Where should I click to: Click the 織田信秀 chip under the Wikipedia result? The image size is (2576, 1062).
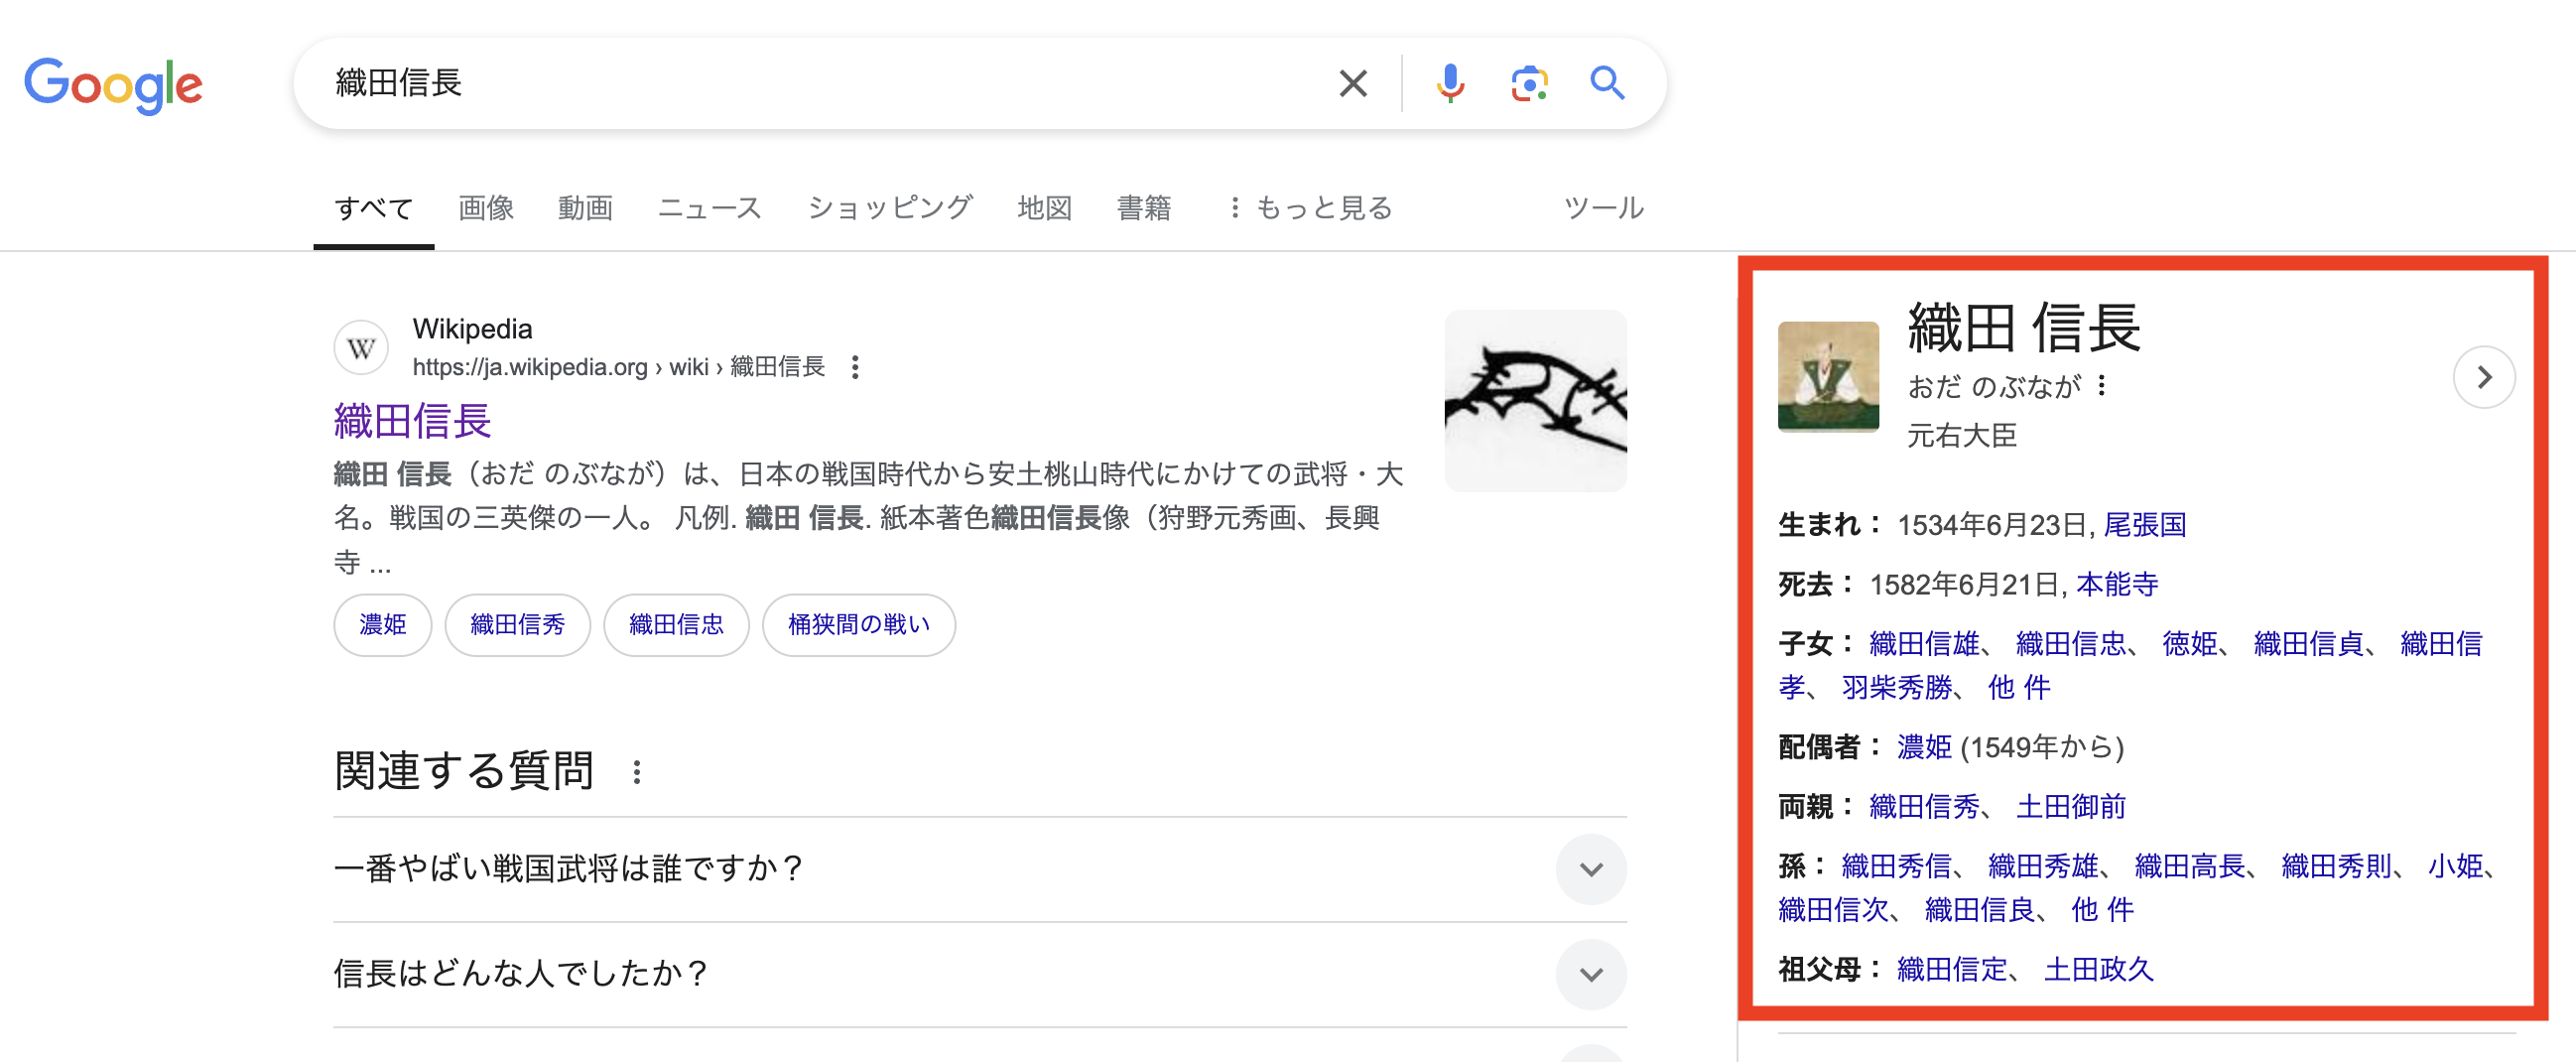point(518,625)
